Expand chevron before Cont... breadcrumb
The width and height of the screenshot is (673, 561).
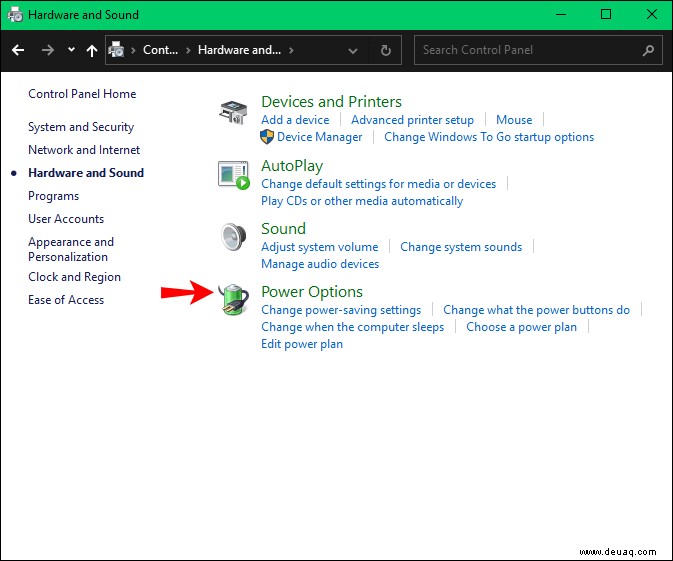point(133,50)
